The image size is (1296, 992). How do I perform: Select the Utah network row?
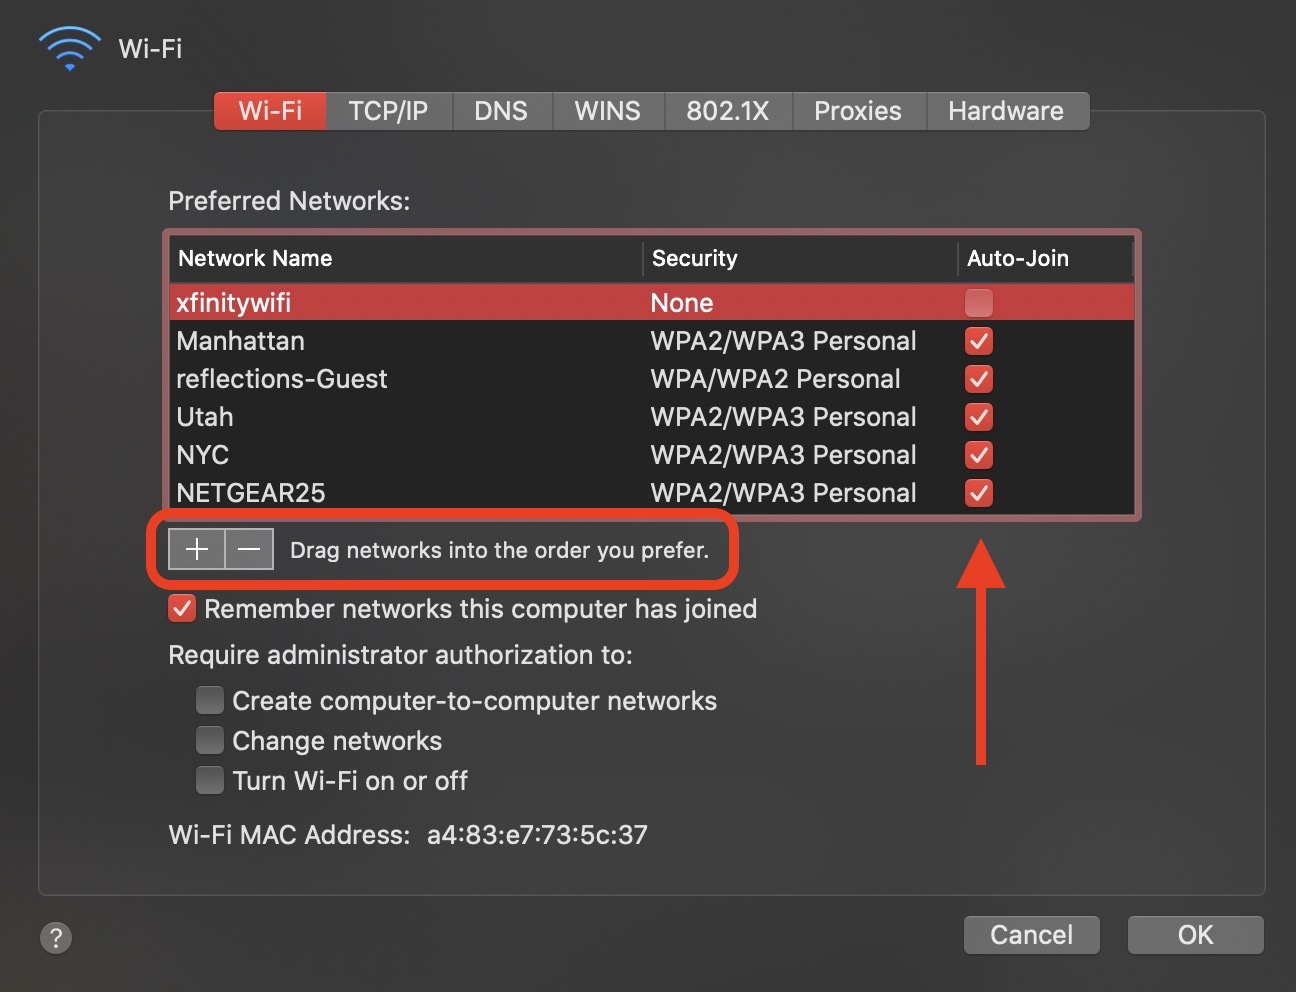(400, 417)
